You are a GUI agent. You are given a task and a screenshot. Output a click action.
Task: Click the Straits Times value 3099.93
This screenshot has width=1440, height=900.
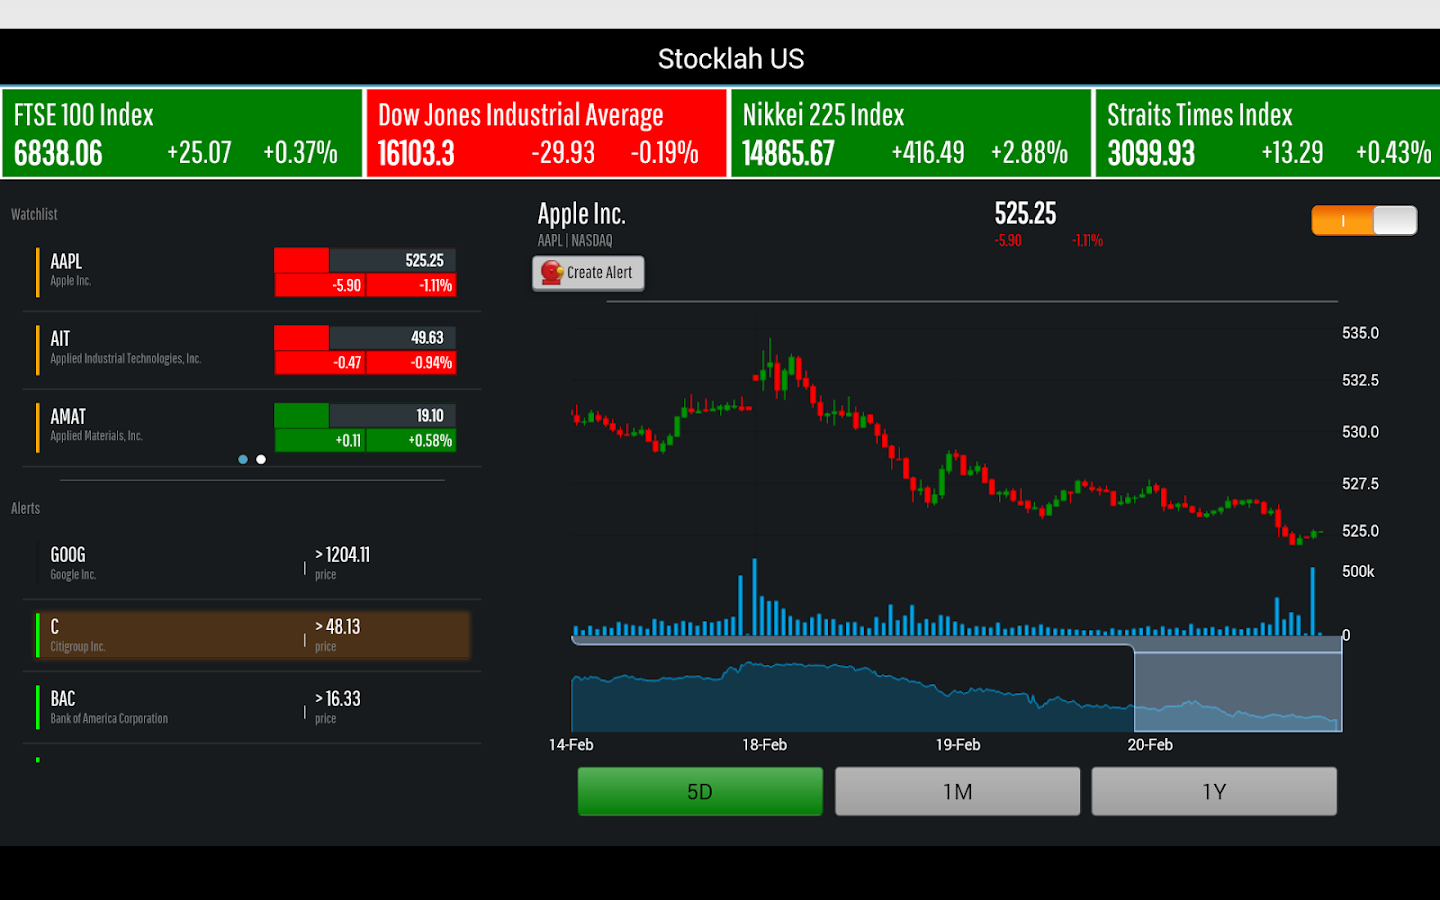tap(1151, 153)
